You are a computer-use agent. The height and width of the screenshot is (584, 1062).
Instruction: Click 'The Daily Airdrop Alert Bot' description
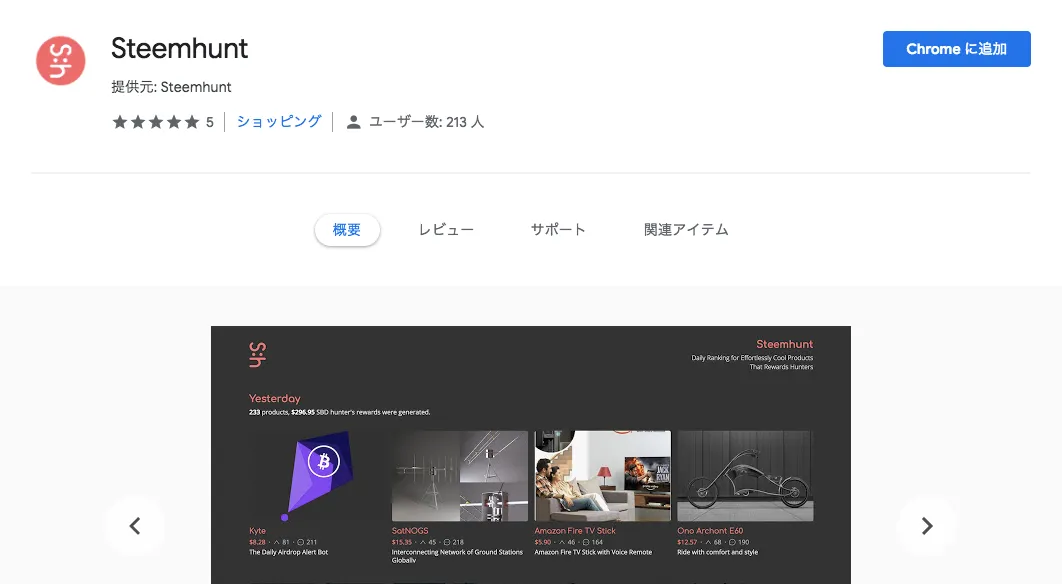(x=289, y=552)
